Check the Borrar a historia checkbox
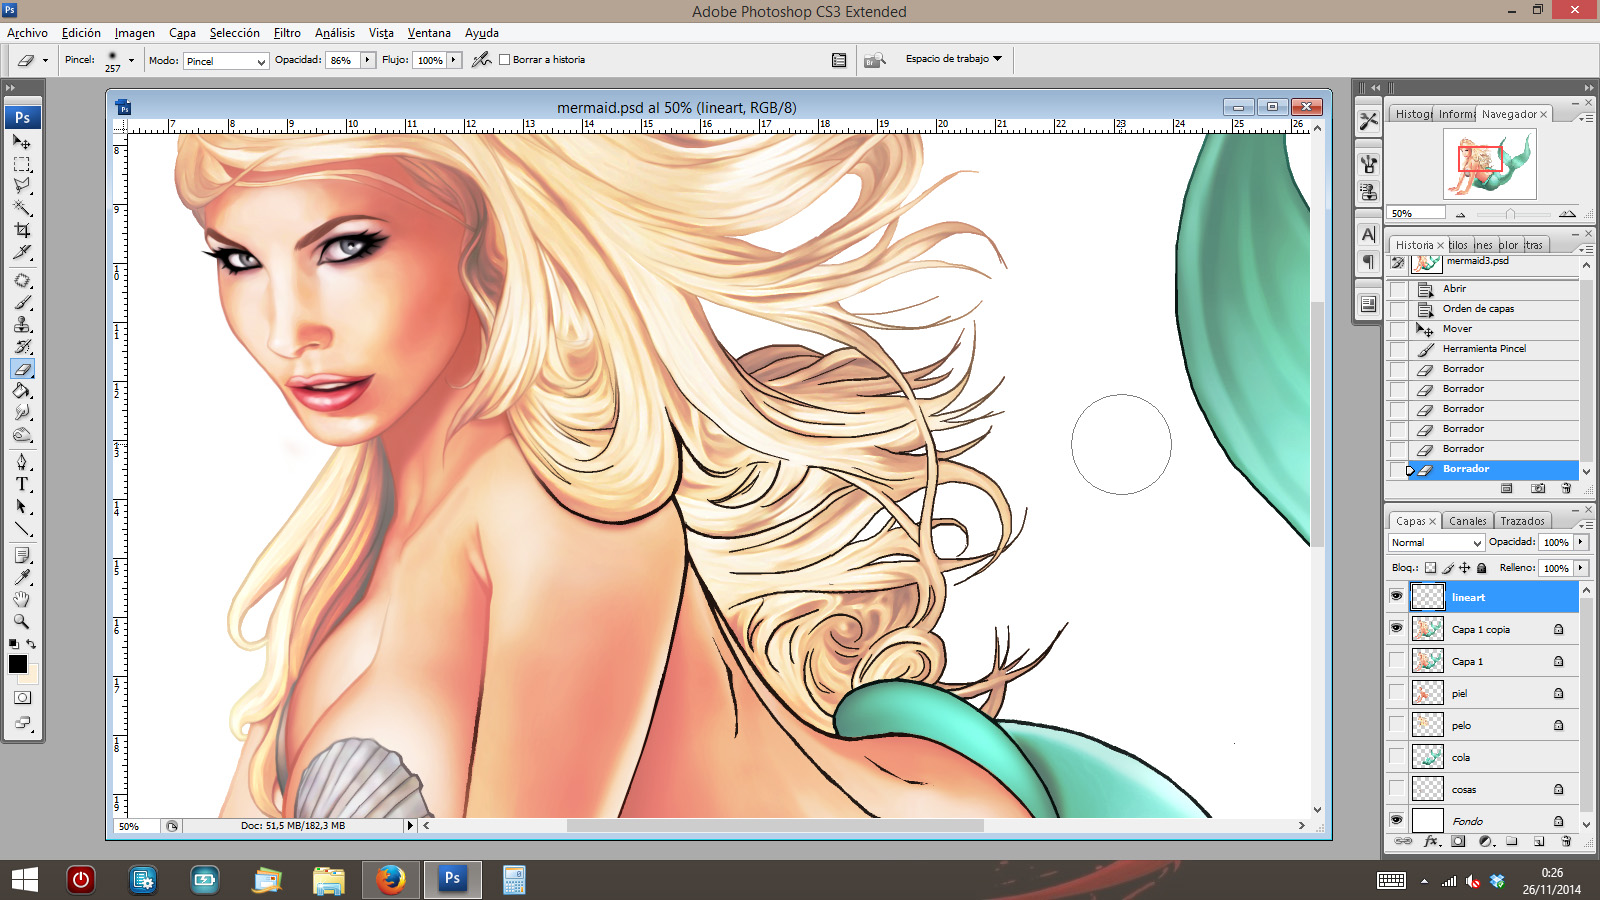The image size is (1600, 900). [505, 60]
